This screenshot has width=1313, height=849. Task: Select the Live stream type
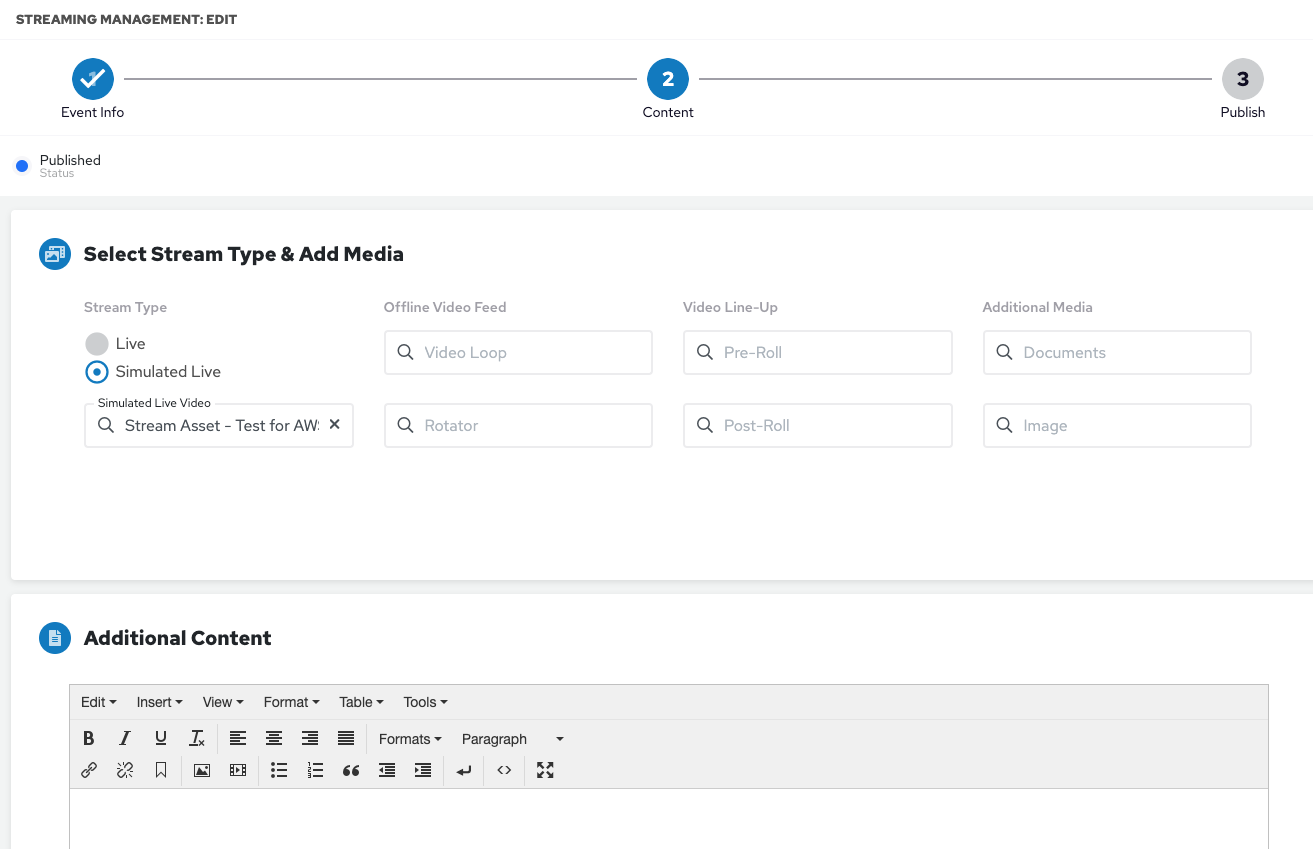pos(97,344)
